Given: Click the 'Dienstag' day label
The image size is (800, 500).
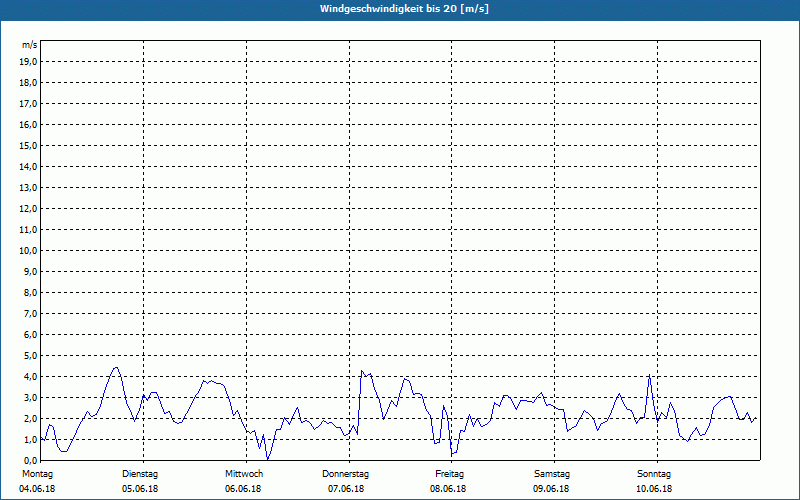Looking at the screenshot, I should coord(140,474).
